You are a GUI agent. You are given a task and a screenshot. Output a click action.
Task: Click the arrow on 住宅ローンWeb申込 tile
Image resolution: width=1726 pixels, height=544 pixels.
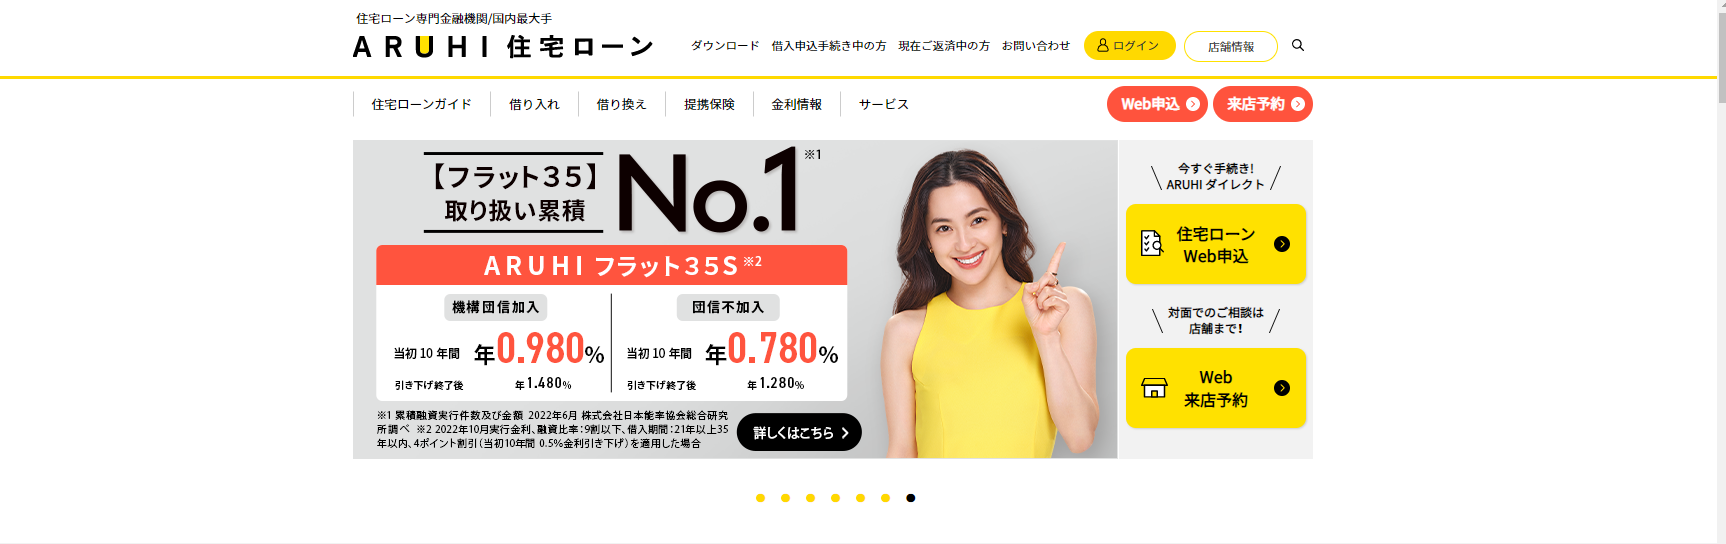point(1282,244)
